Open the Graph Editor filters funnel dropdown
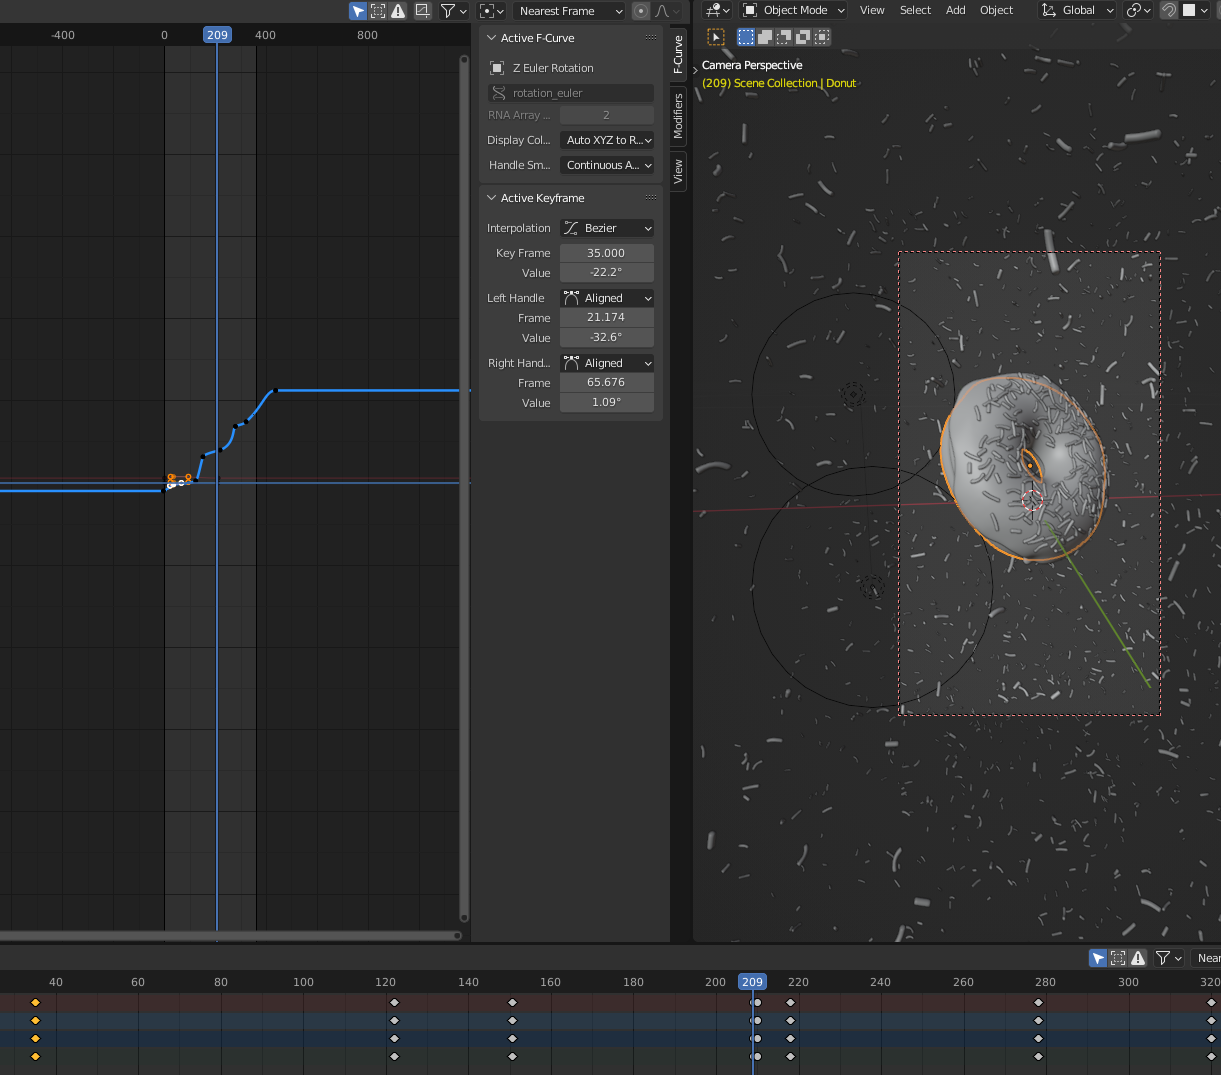Image resolution: width=1221 pixels, height=1075 pixels. coord(453,11)
